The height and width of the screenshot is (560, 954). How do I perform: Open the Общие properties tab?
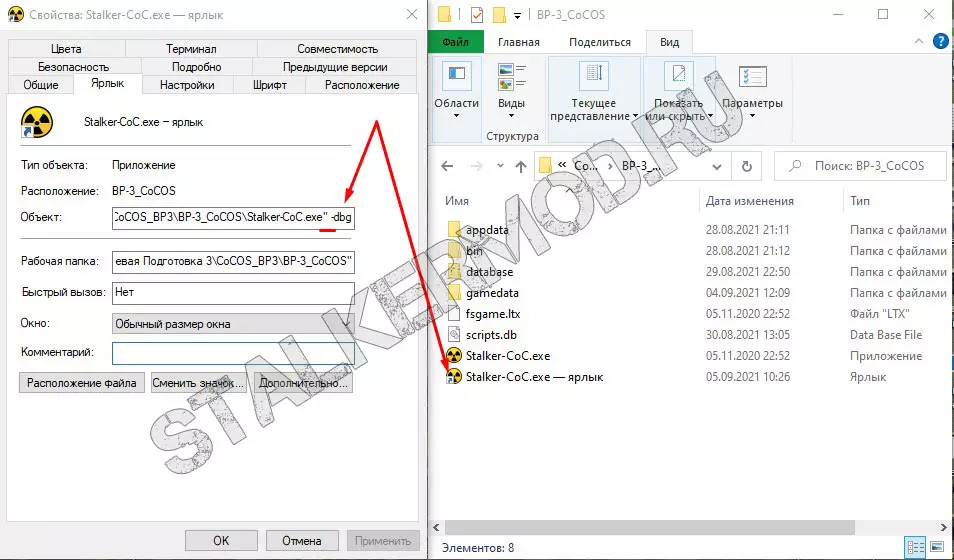pyautogui.click(x=41, y=85)
